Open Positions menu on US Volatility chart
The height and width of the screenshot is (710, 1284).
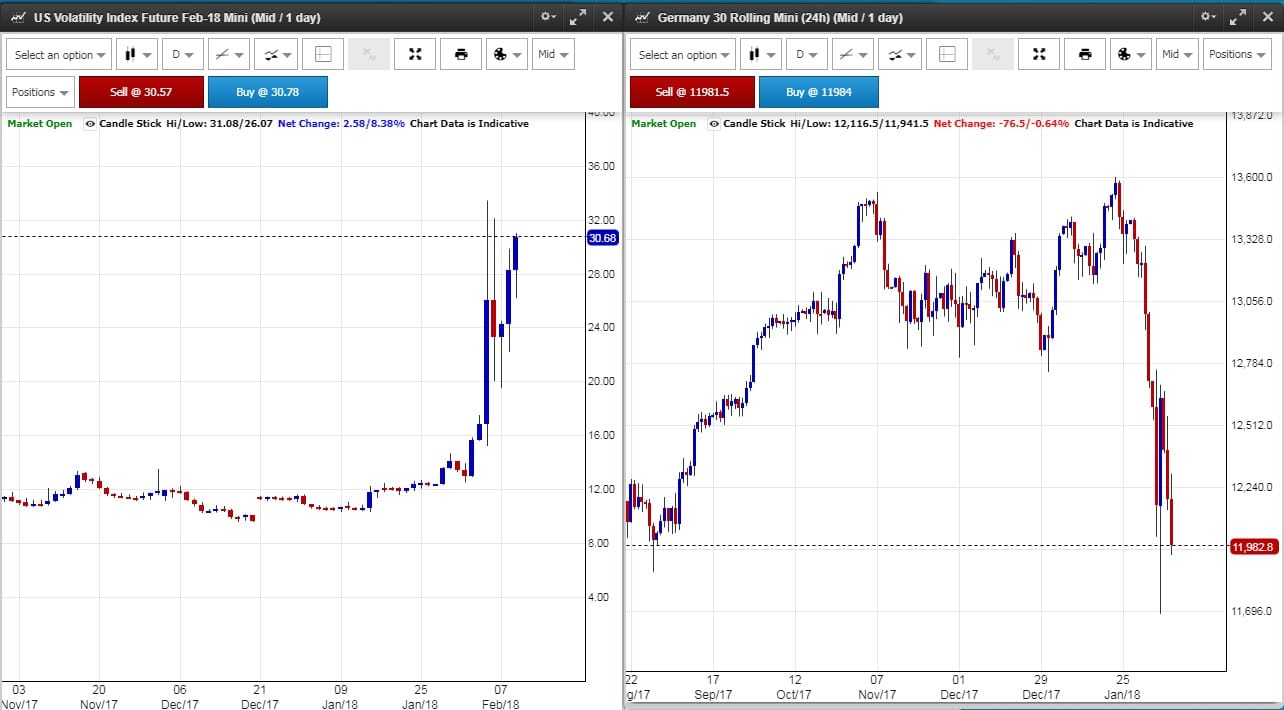point(41,92)
